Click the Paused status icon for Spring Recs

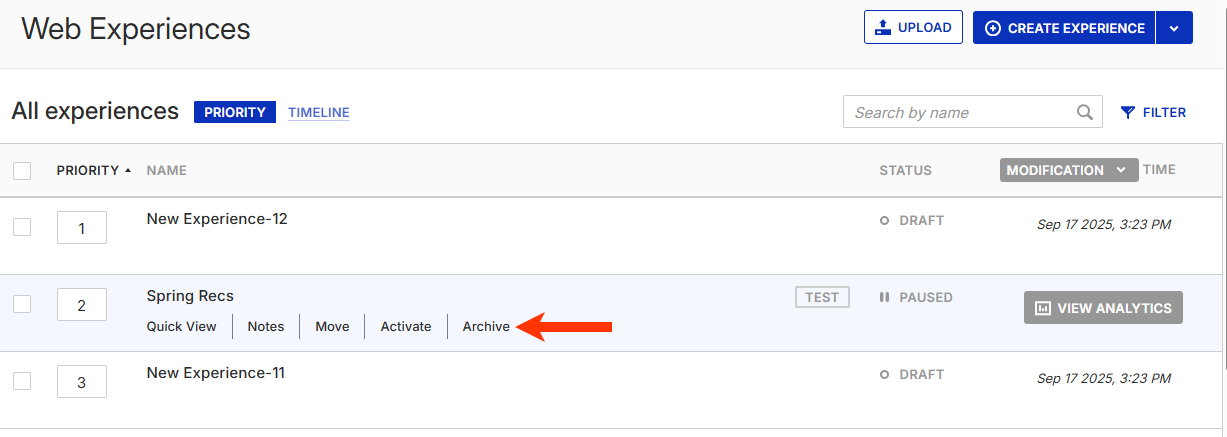pyautogui.click(x=884, y=297)
